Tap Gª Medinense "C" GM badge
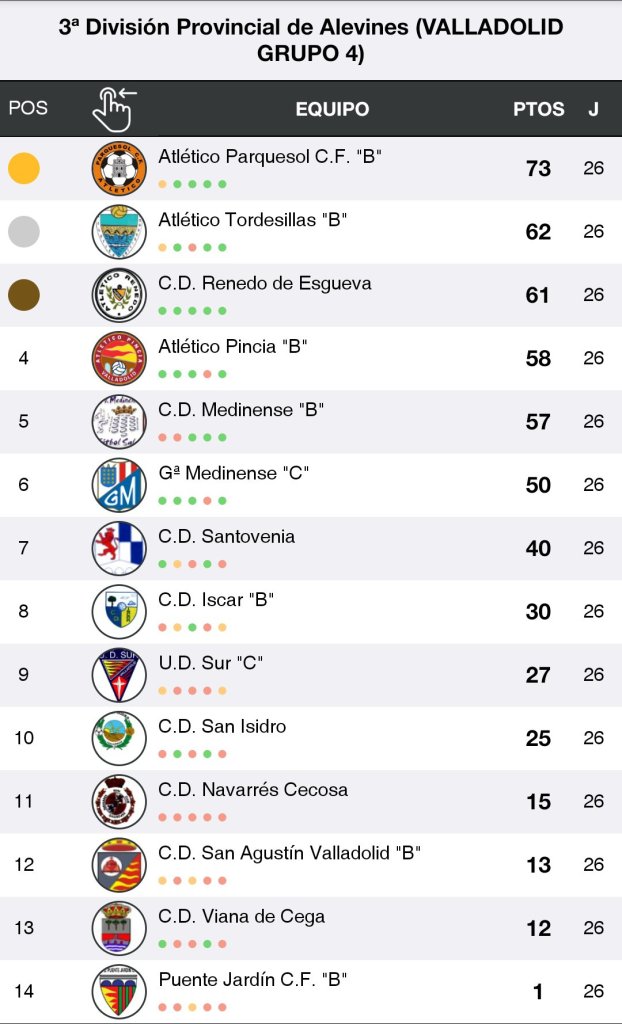The height and width of the screenshot is (1024, 622). [119, 485]
